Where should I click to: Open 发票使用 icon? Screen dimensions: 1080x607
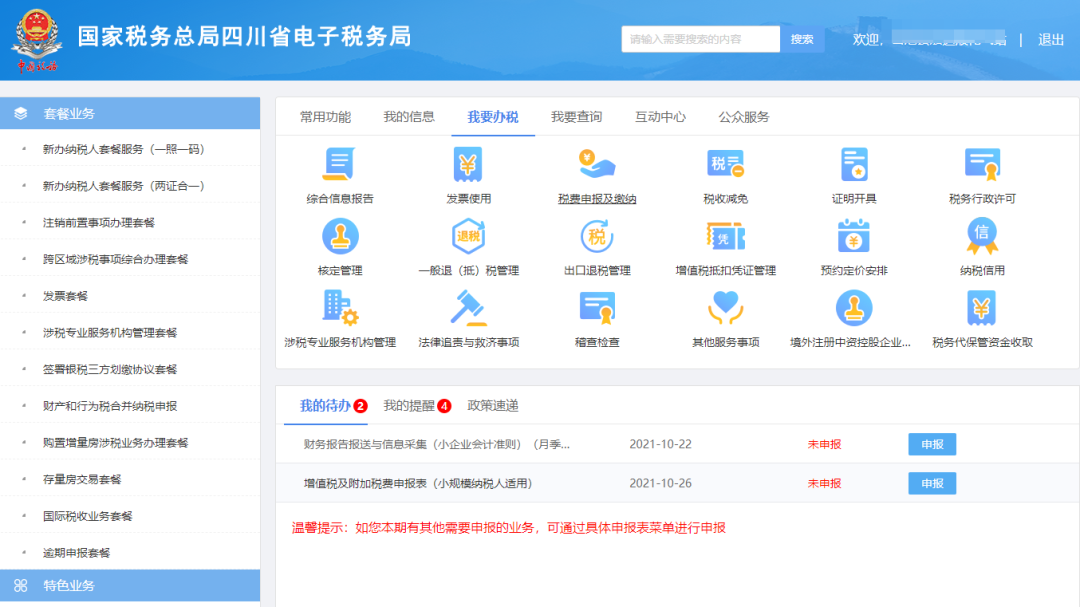click(468, 165)
